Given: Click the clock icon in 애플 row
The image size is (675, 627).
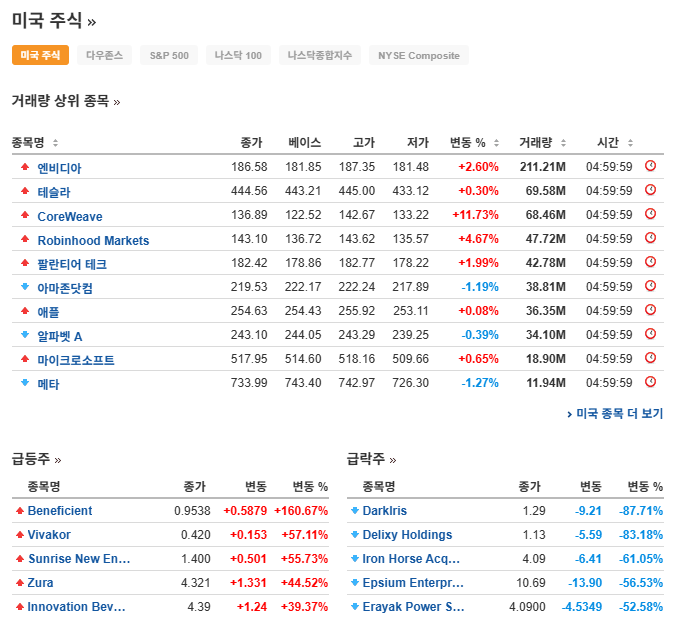Looking at the screenshot, I should pos(650,310).
